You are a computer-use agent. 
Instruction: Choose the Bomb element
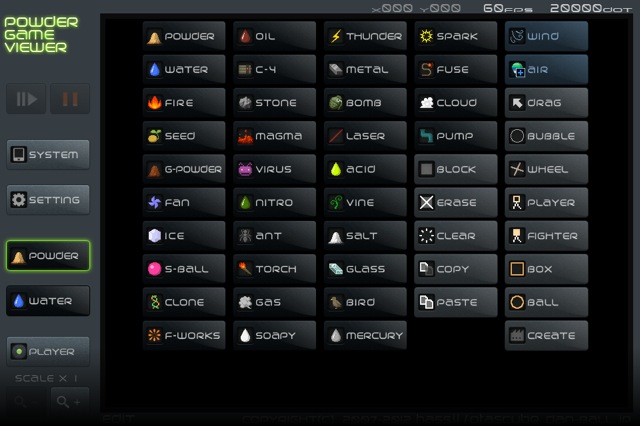pyautogui.click(x=365, y=102)
